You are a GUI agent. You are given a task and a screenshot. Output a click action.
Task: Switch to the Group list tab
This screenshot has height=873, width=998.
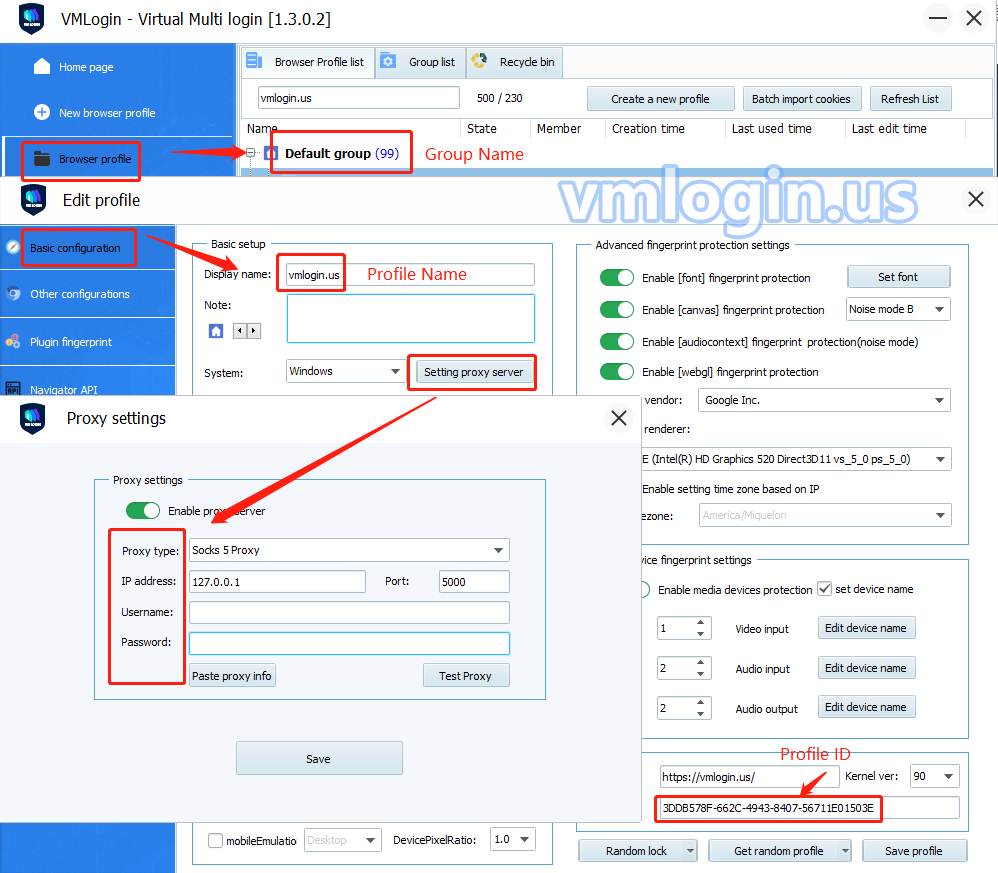click(420, 62)
